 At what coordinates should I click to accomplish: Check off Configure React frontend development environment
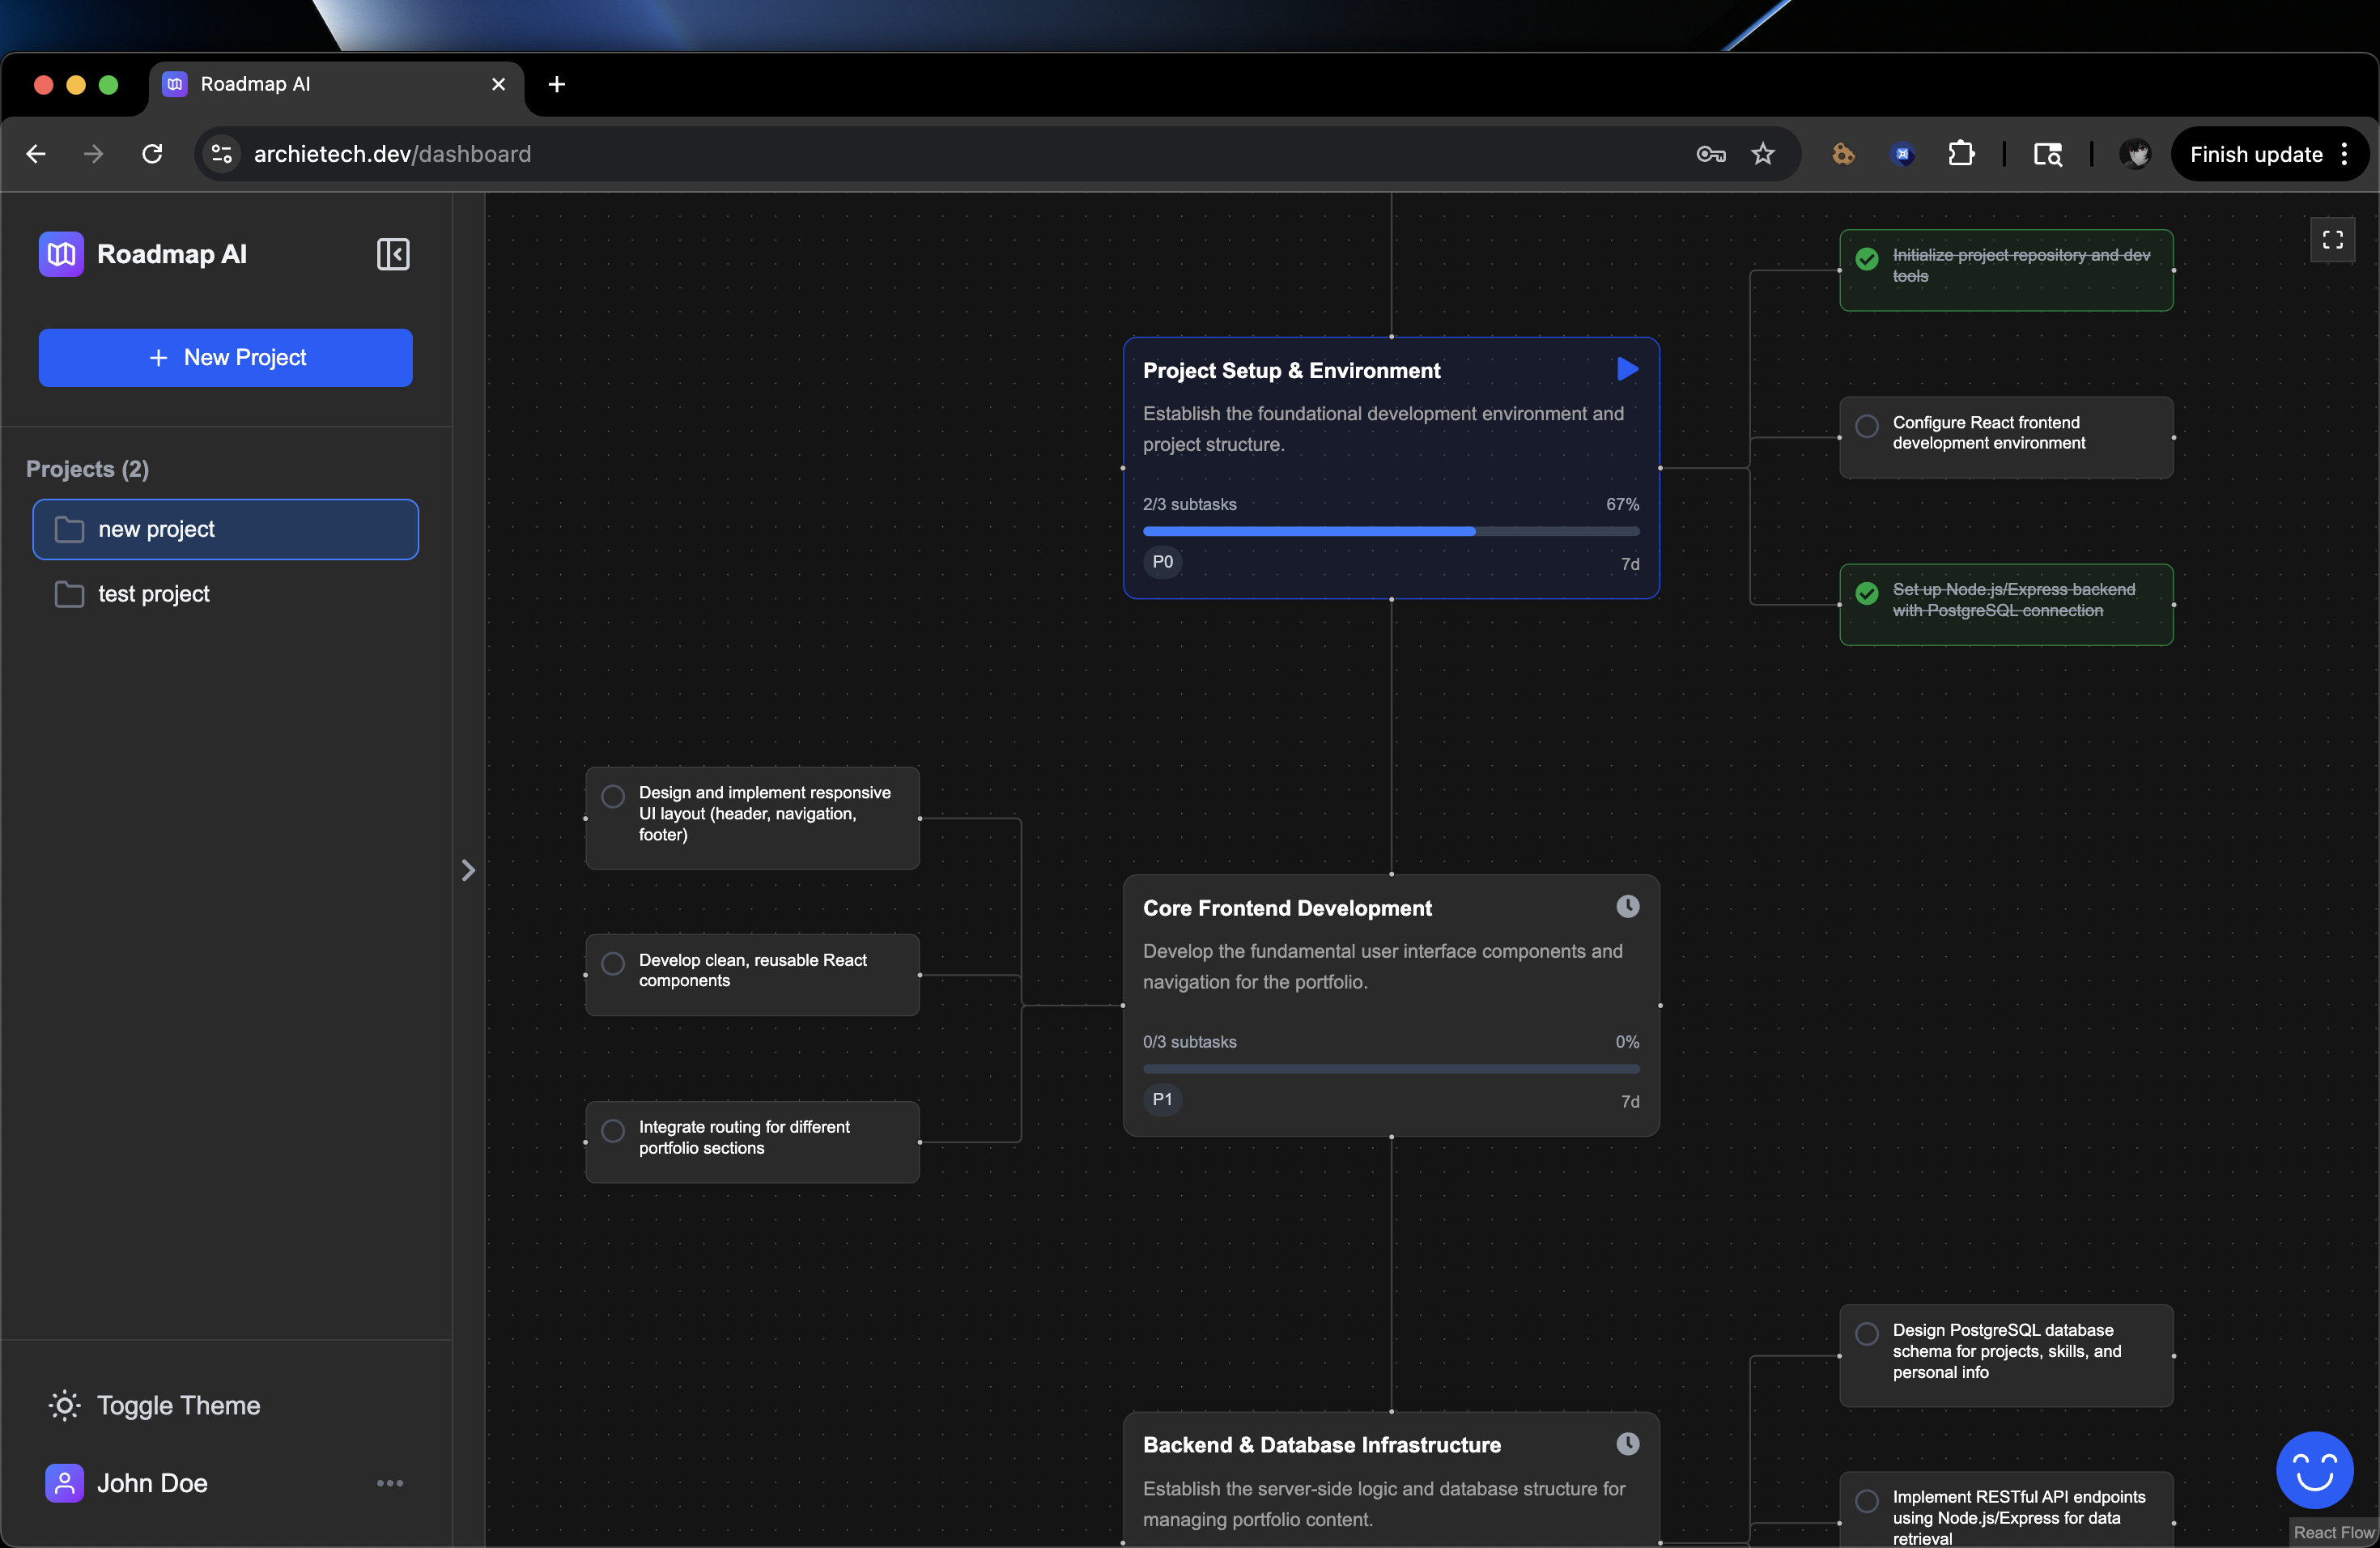click(1866, 426)
